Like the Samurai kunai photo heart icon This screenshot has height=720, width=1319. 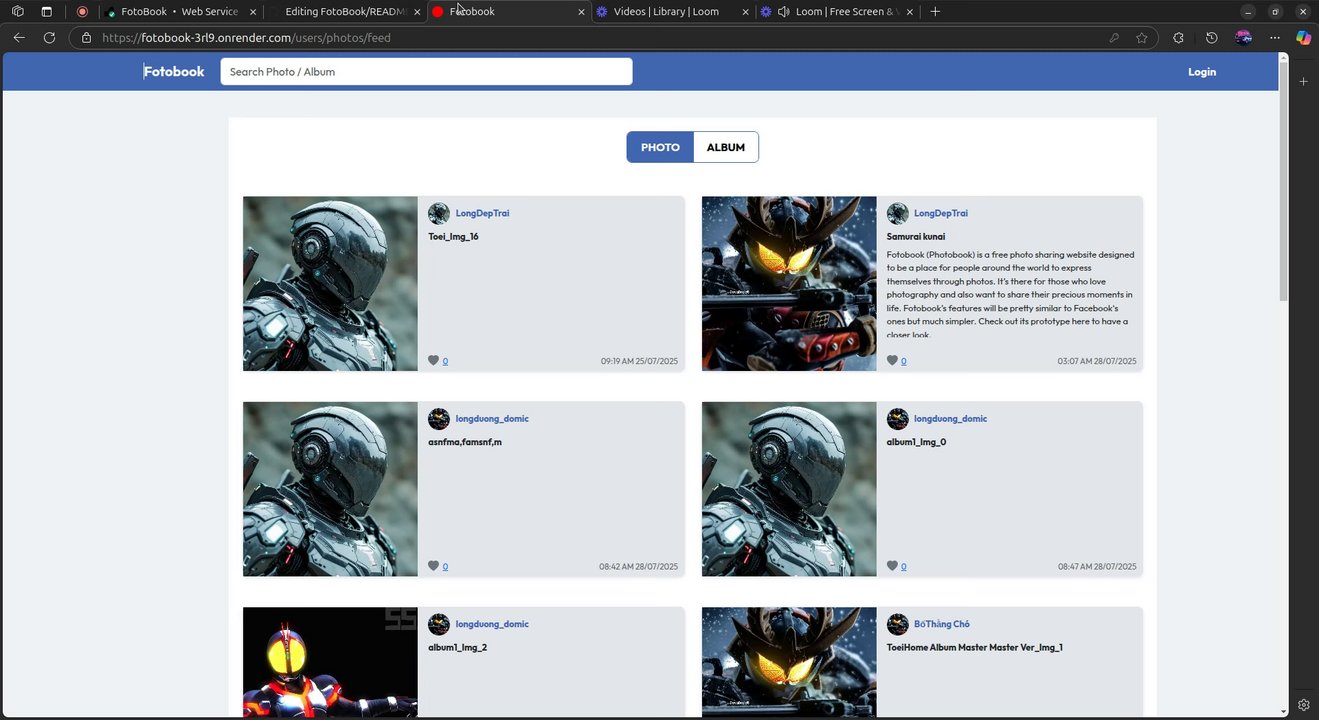tap(892, 360)
